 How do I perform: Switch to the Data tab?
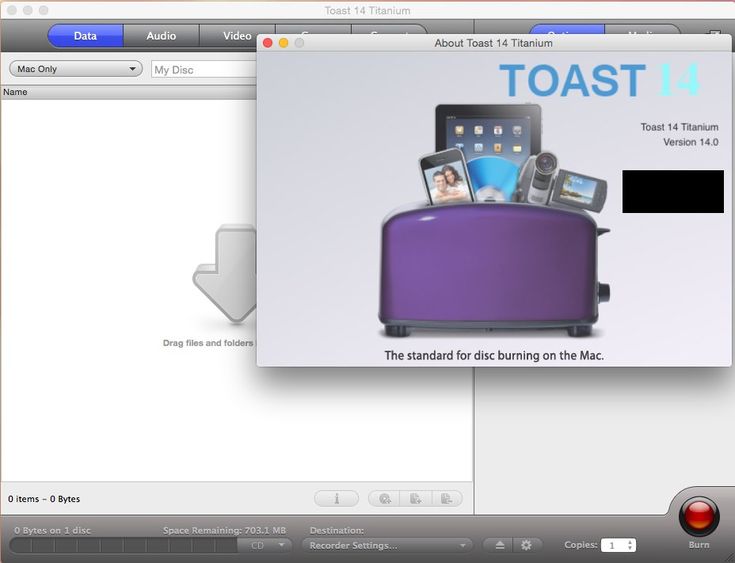tap(85, 36)
